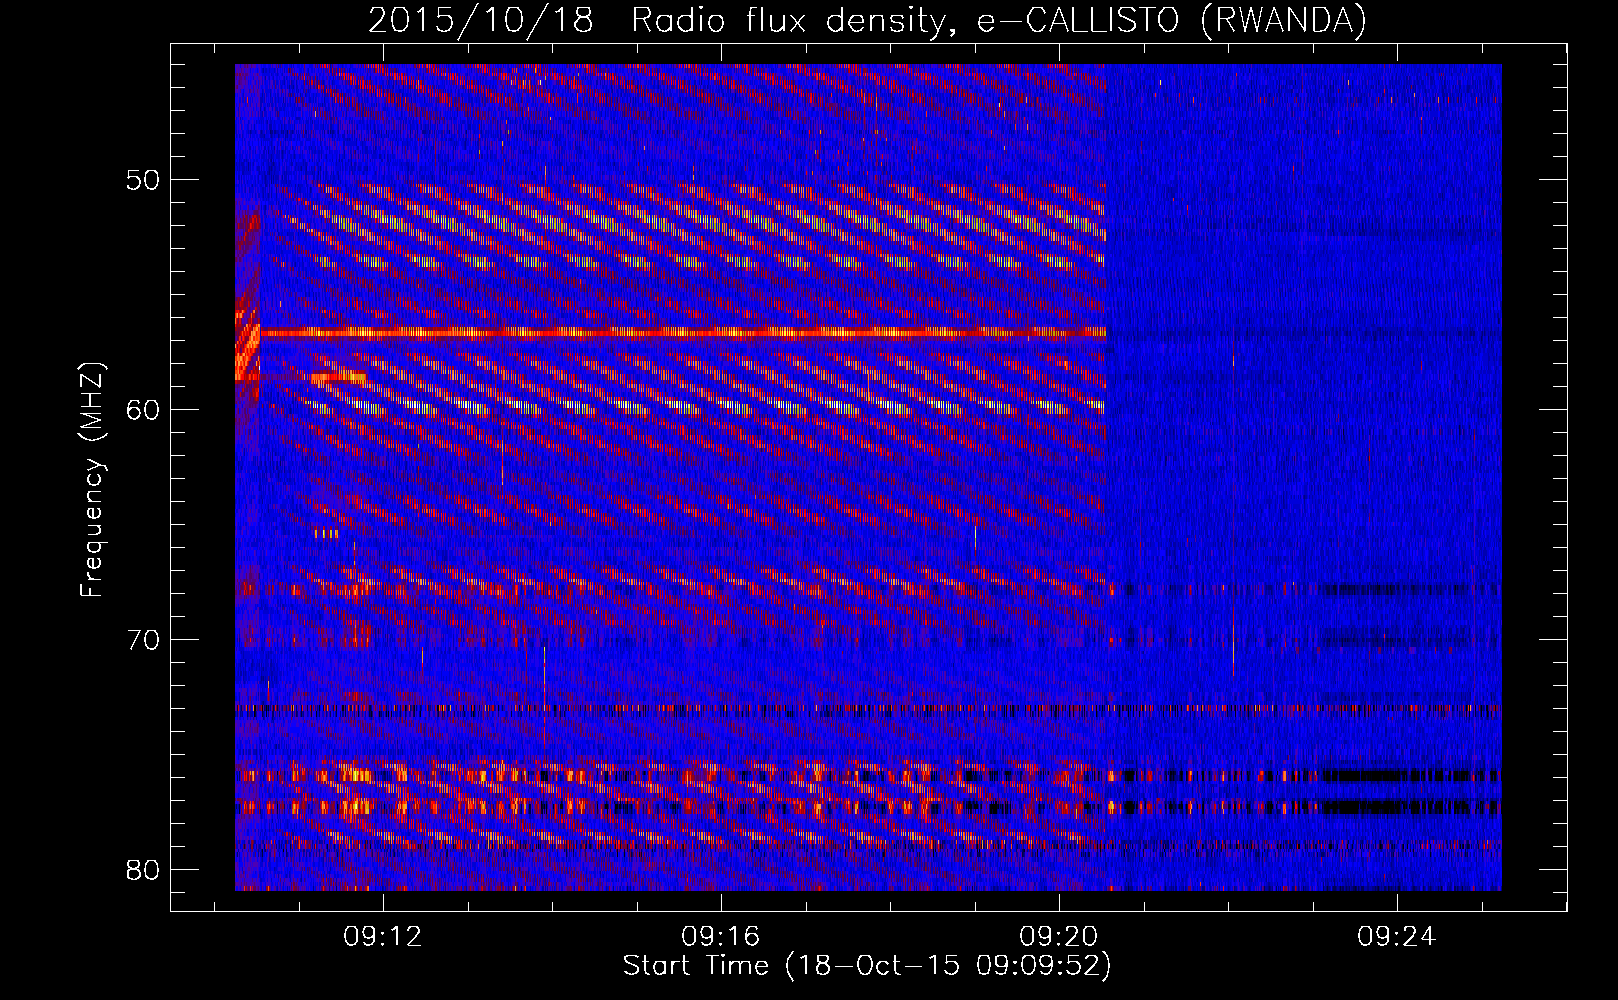Click the Start Time x-axis label
The width and height of the screenshot is (1618, 1000).
click(867, 966)
